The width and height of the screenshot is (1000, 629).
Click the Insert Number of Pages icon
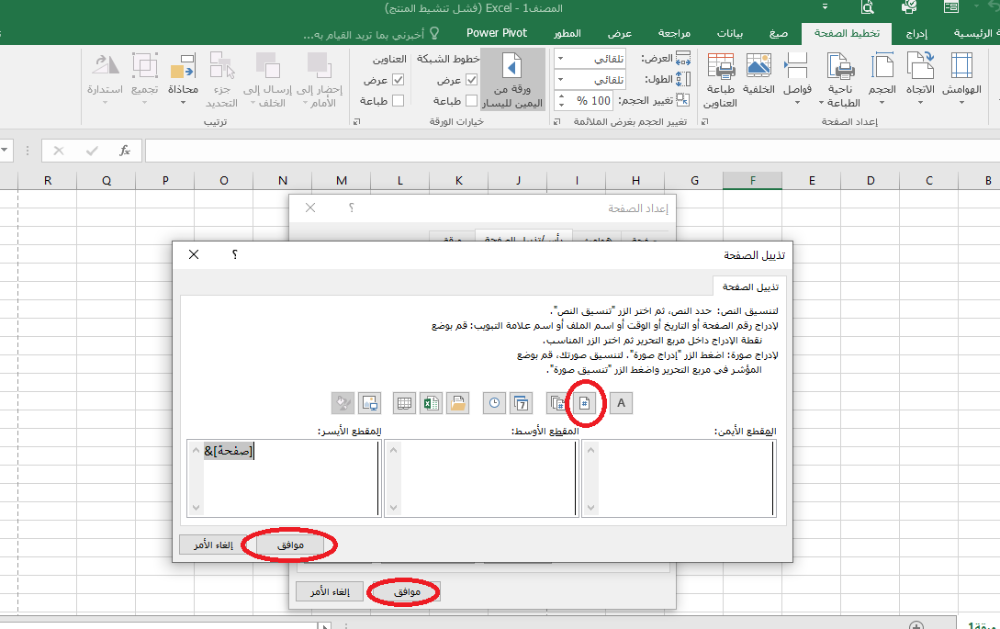556,404
